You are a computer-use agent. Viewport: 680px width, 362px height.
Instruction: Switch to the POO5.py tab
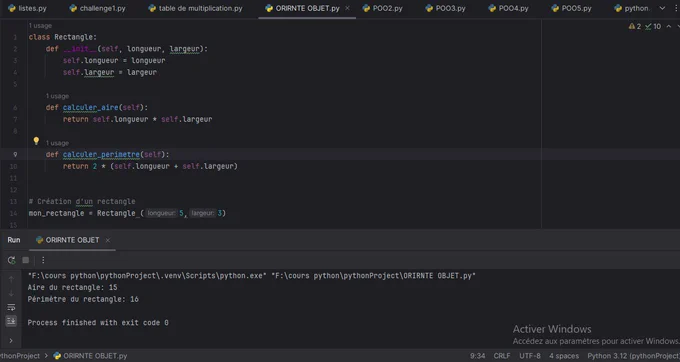click(x=571, y=8)
